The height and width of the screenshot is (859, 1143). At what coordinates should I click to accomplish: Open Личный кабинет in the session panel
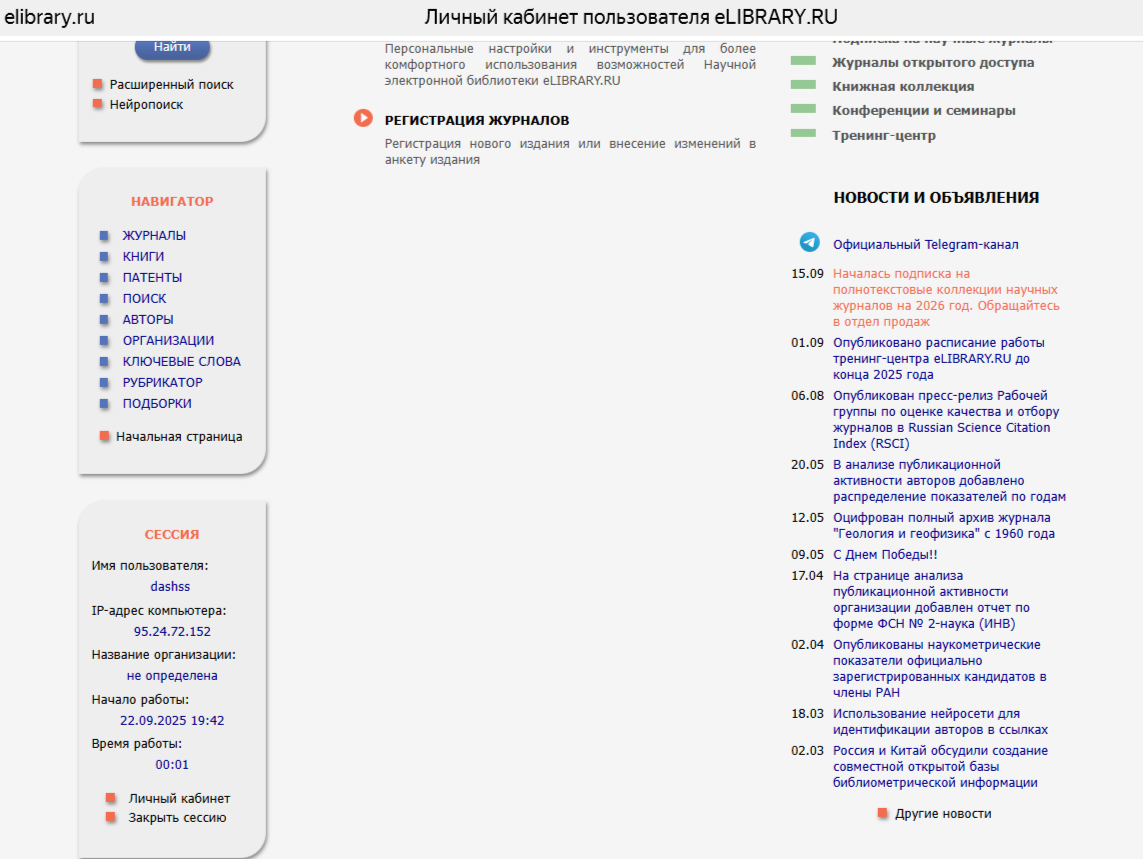pos(179,799)
